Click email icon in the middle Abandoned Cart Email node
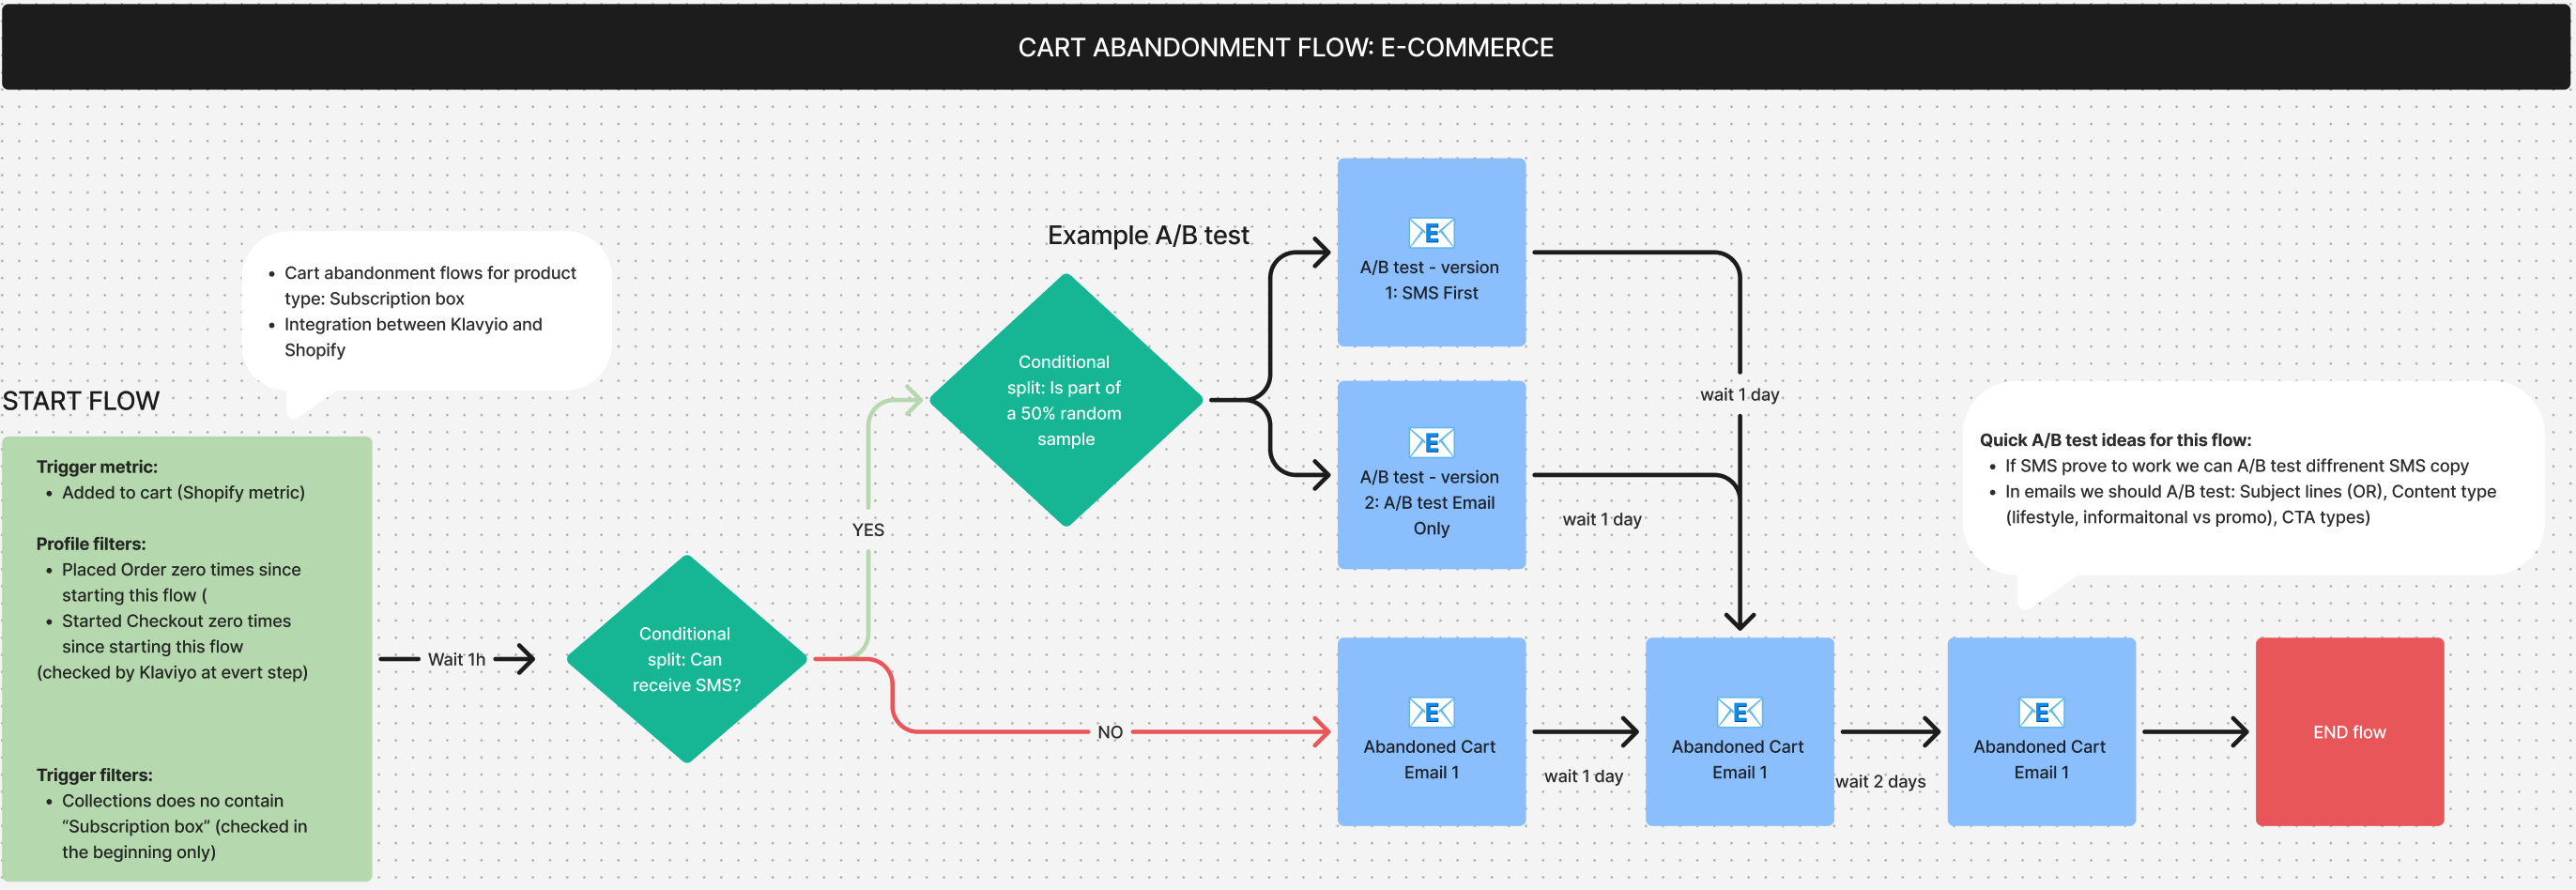The width and height of the screenshot is (2576, 890). (x=1739, y=712)
